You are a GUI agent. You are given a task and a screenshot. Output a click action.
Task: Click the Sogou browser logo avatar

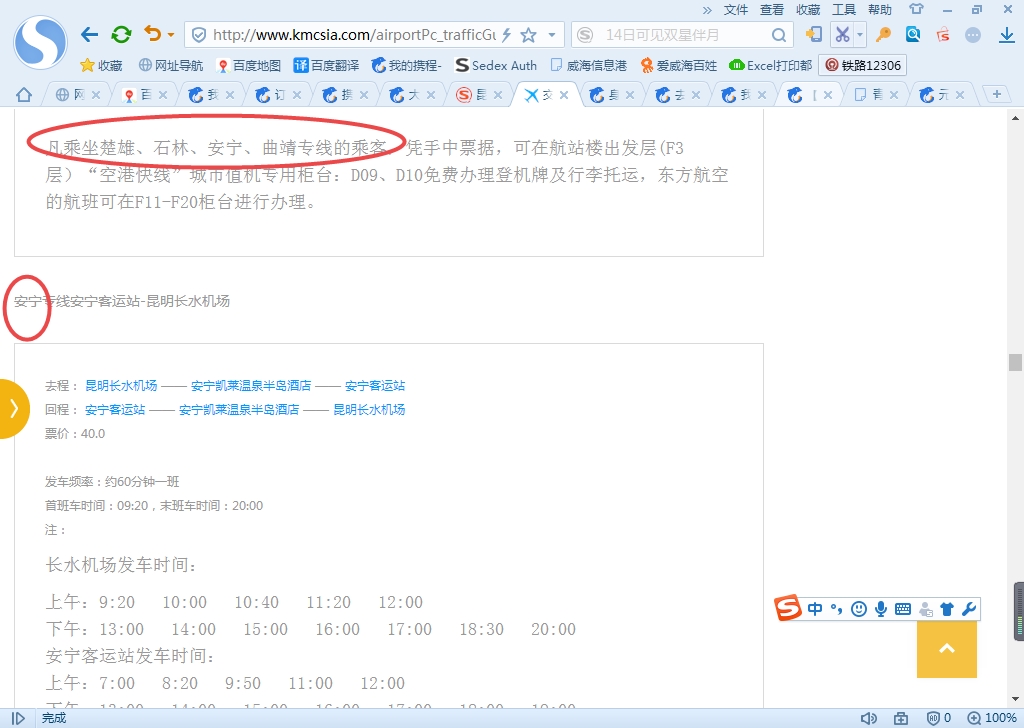coord(40,42)
